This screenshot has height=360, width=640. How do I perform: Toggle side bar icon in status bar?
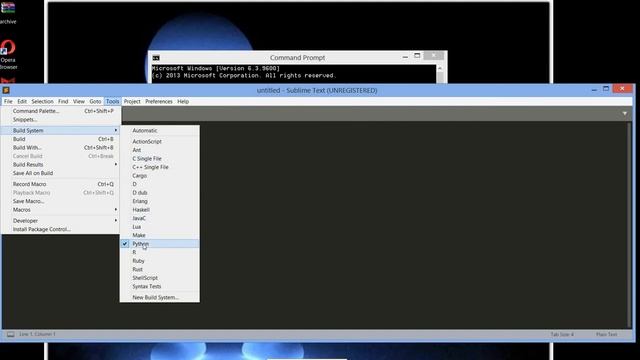pyautogui.click(x=11, y=334)
